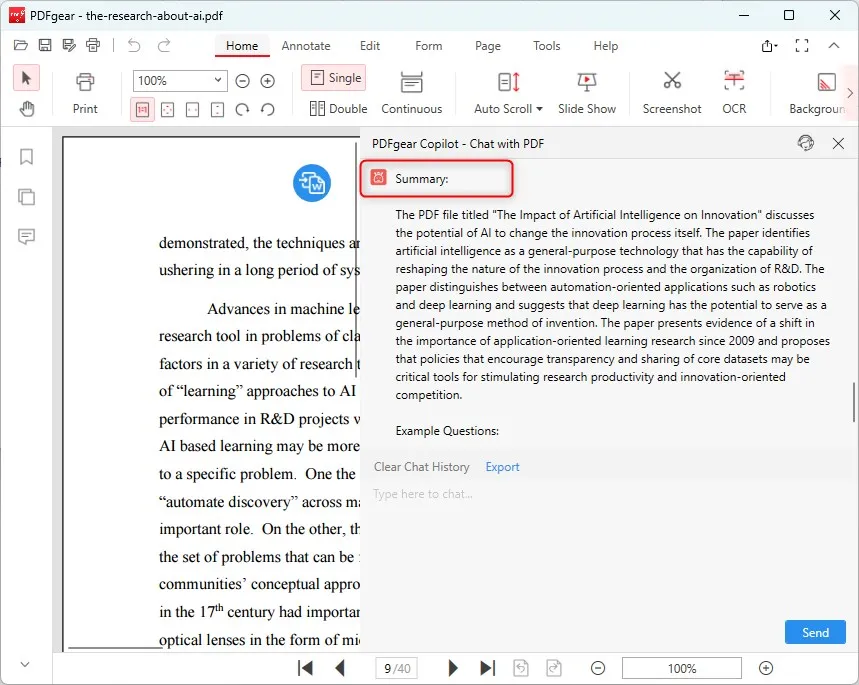This screenshot has height=685, width=859.
Task: Collapse the ribbon with chevron
Action: (x=834, y=45)
